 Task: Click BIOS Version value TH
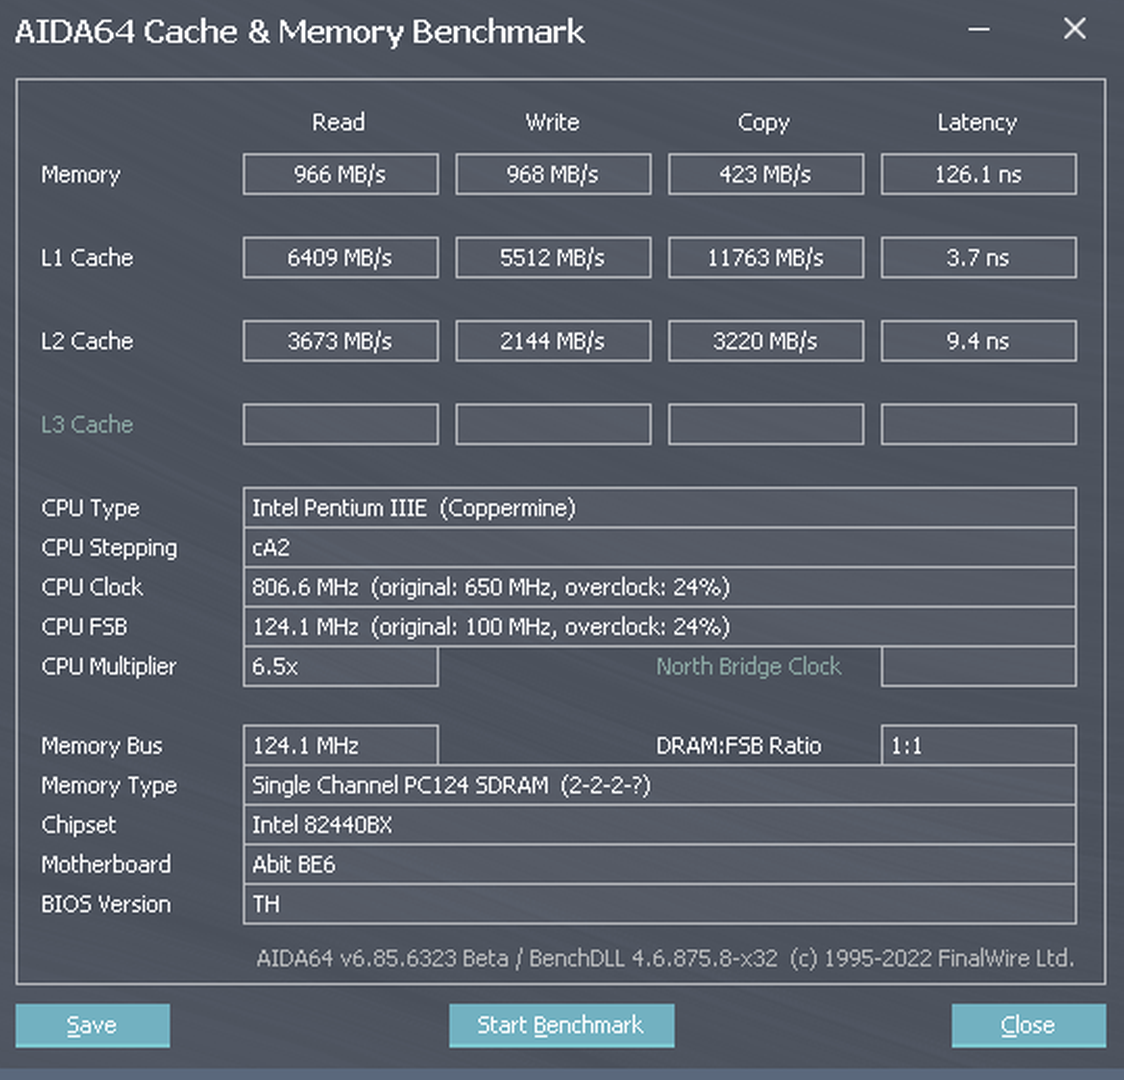(659, 904)
